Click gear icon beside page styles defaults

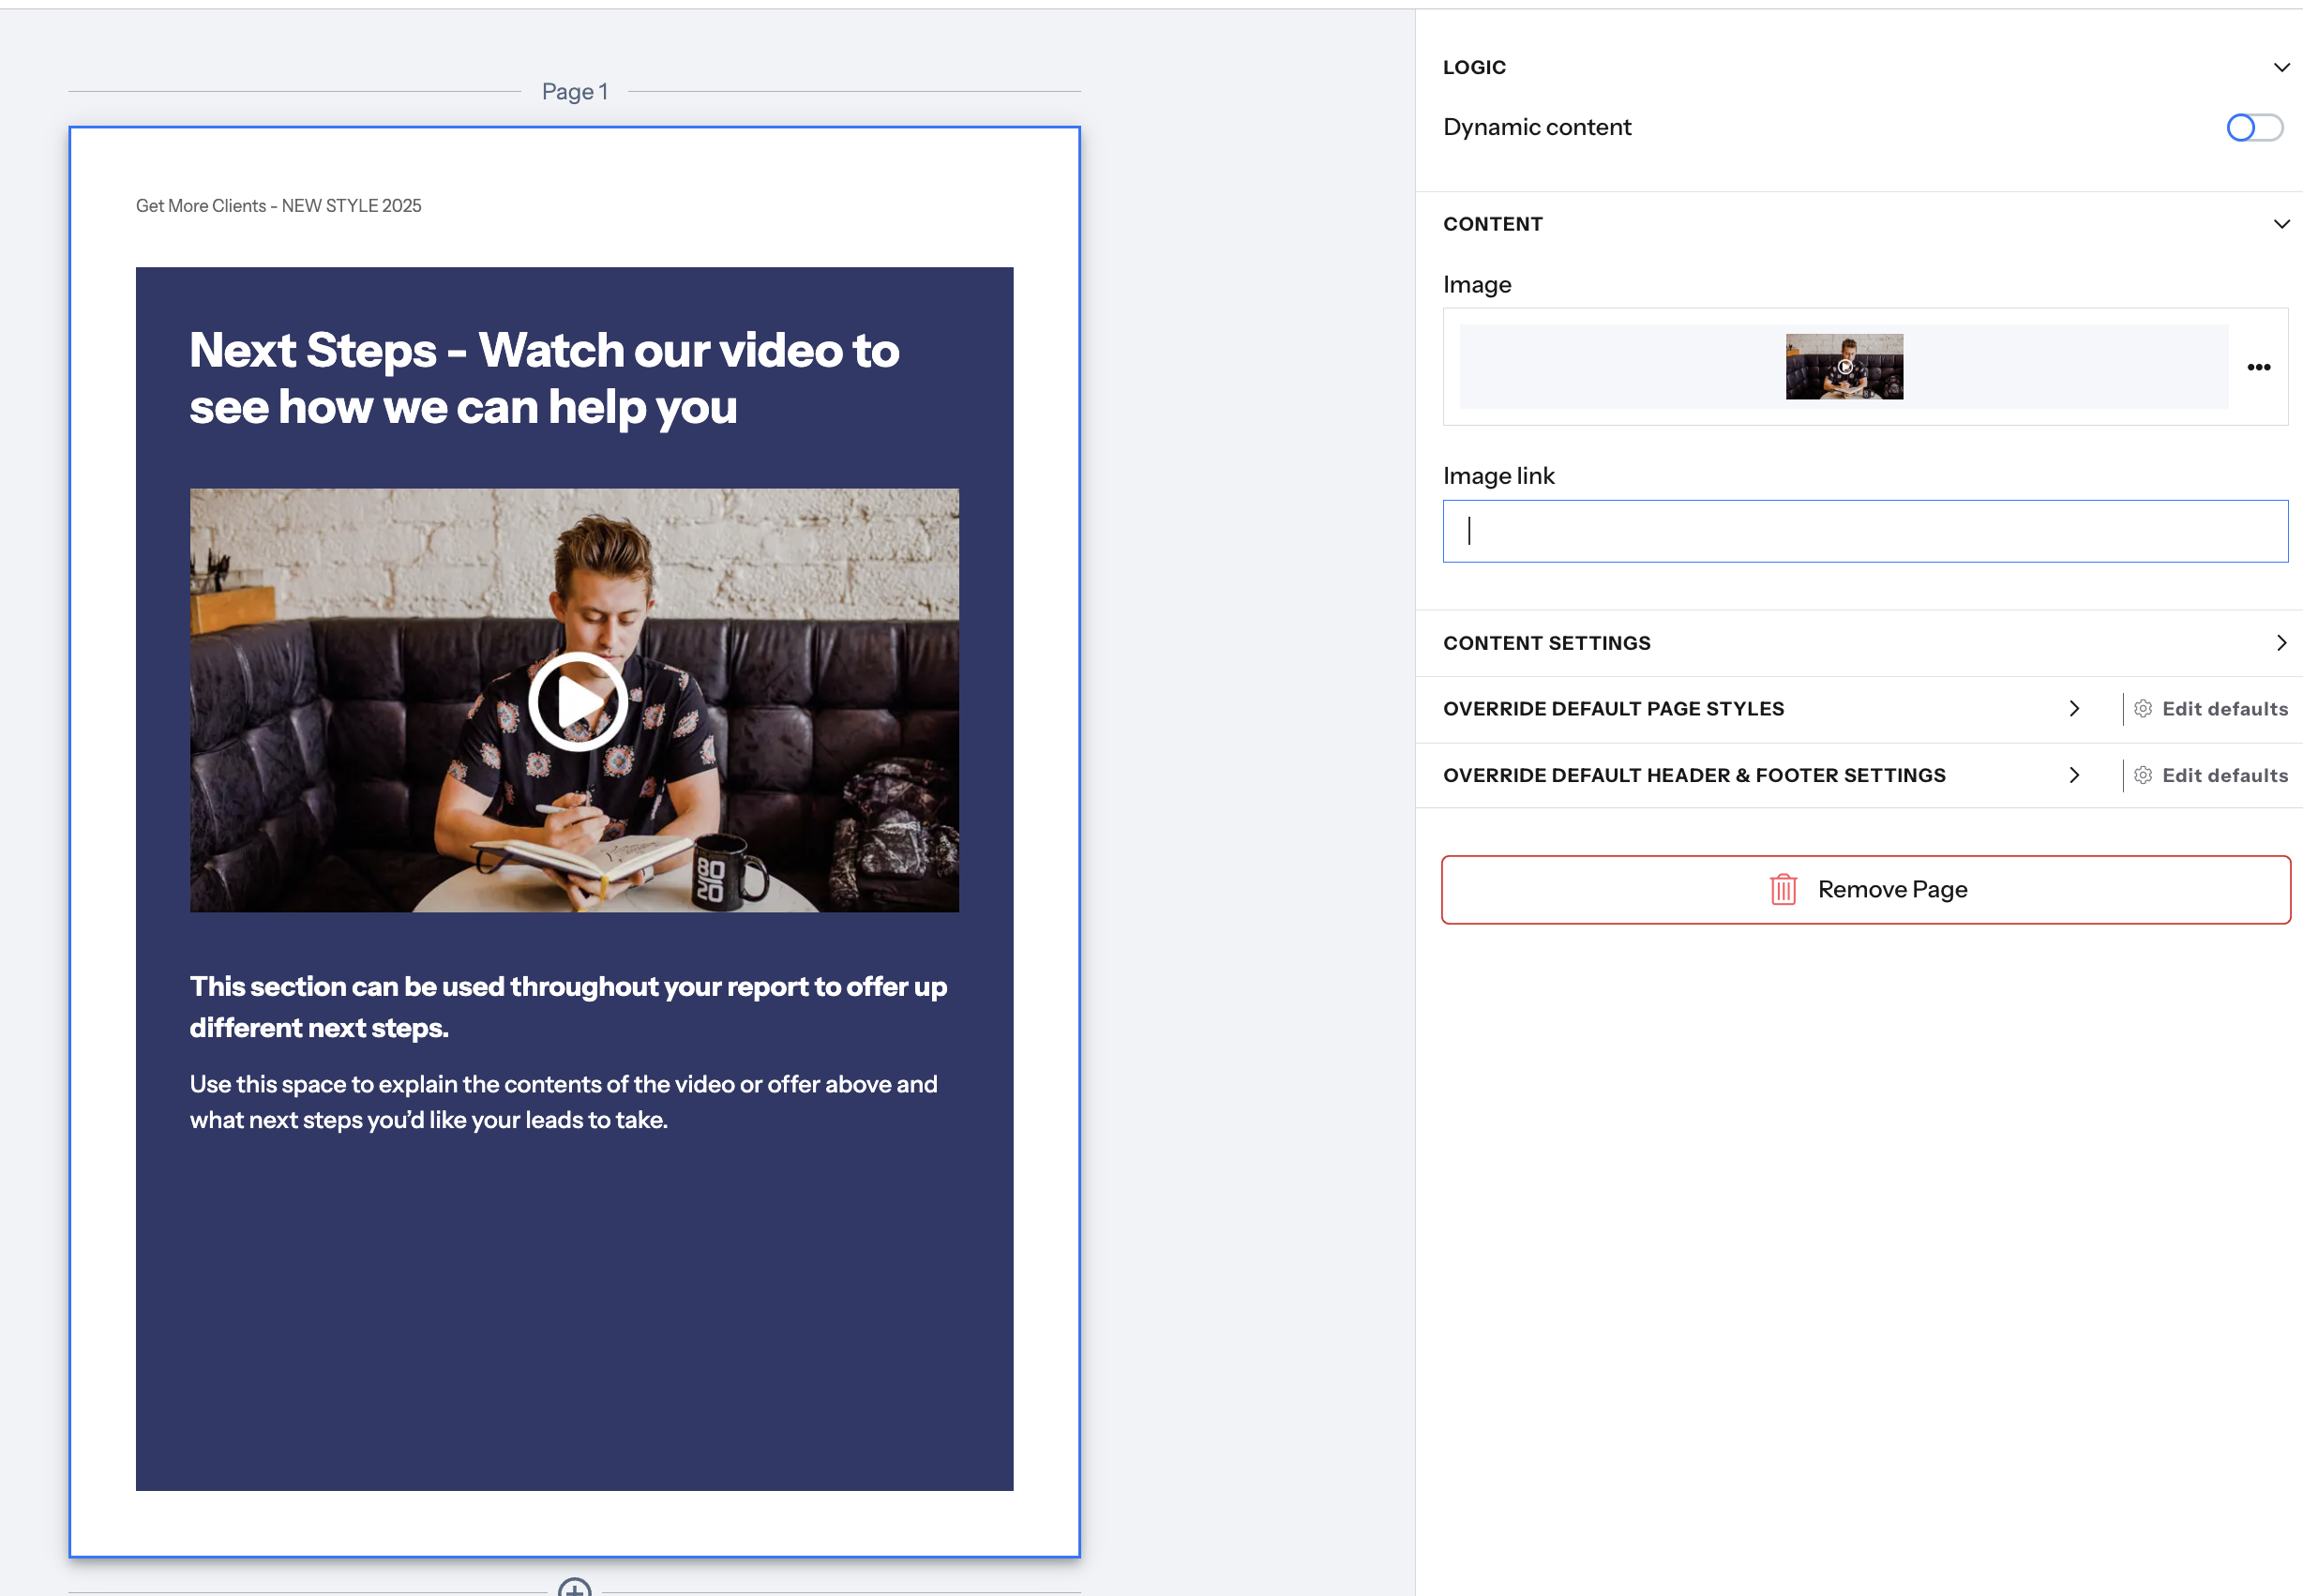coord(2143,709)
